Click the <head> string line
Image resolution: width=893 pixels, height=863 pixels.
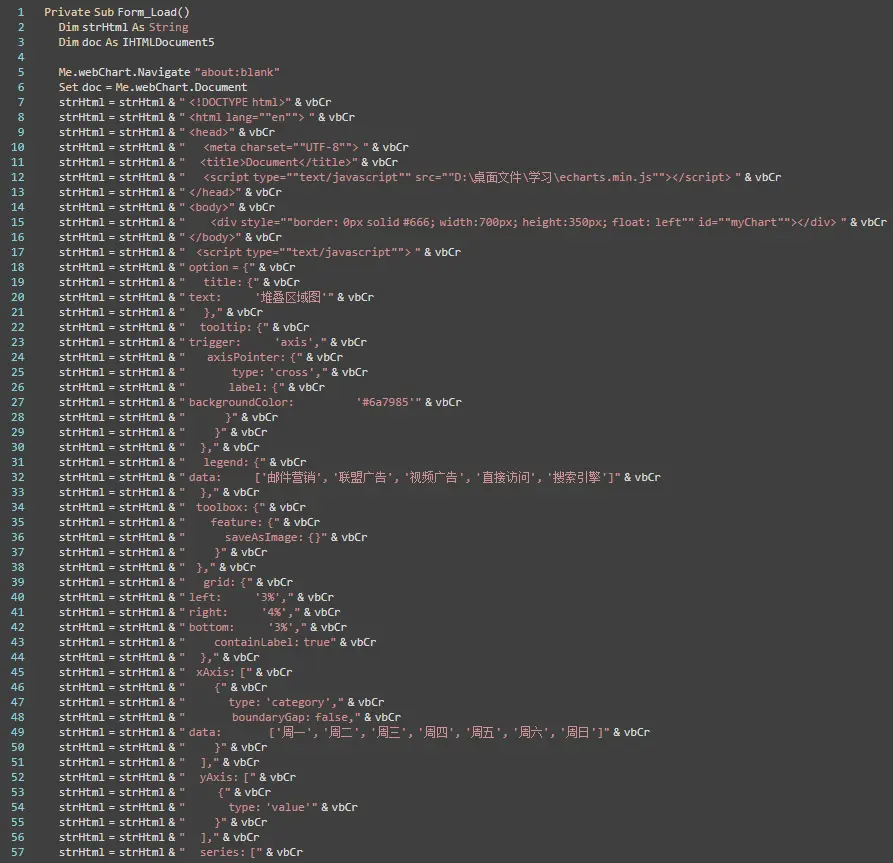click(x=167, y=132)
